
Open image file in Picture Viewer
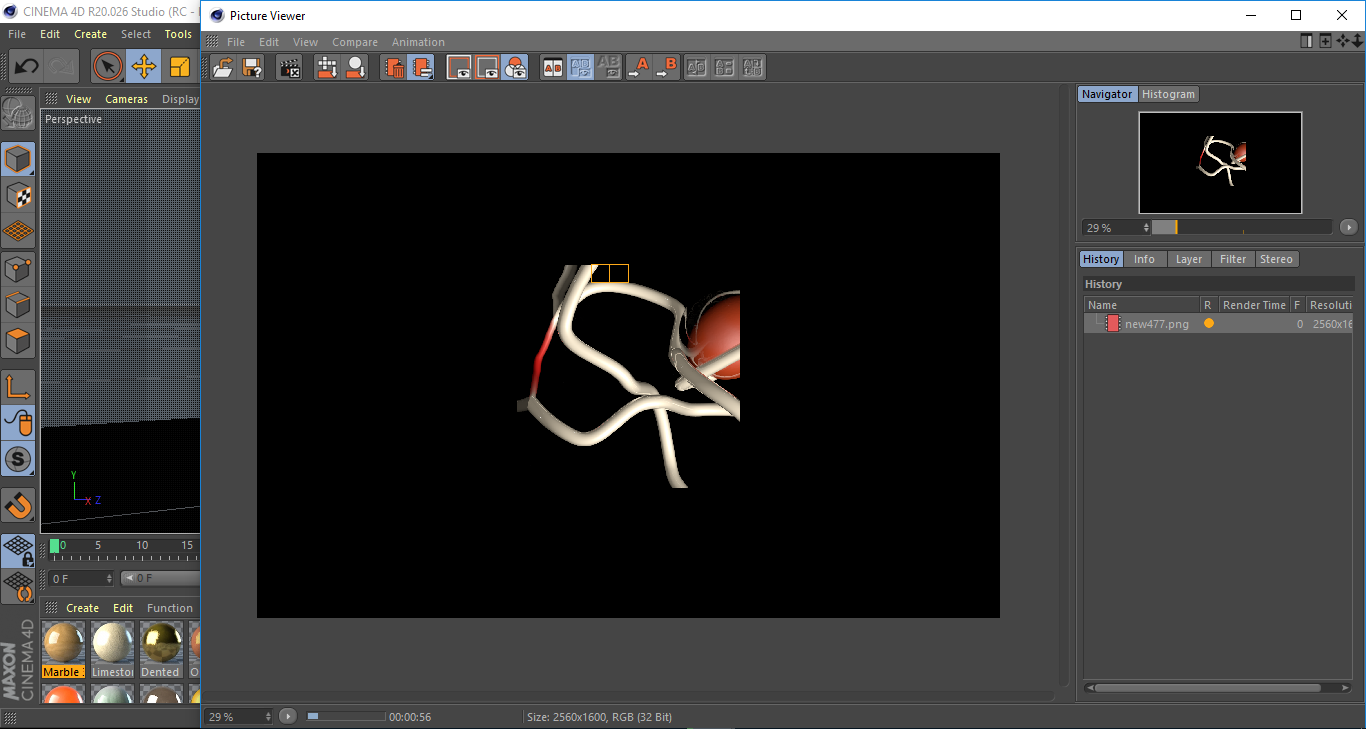223,68
